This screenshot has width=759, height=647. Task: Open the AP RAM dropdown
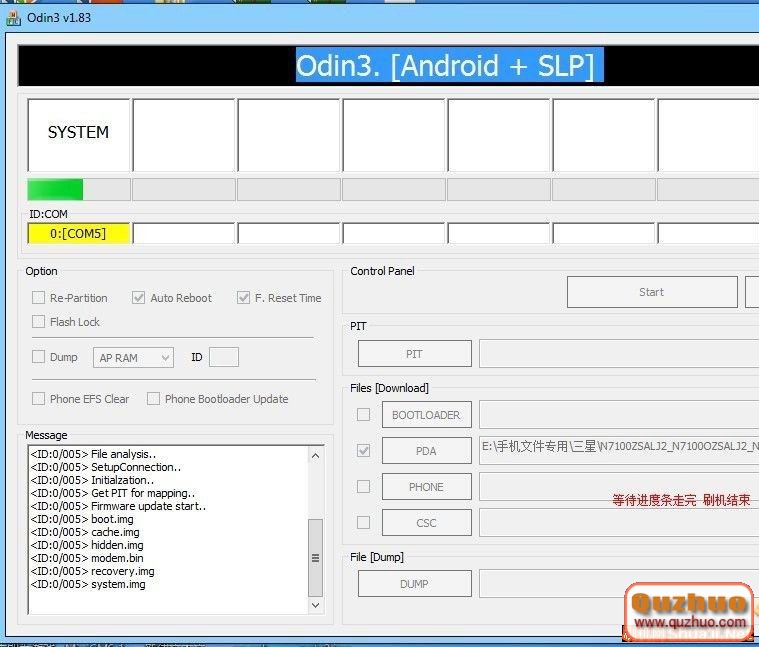pyautogui.click(x=135, y=357)
